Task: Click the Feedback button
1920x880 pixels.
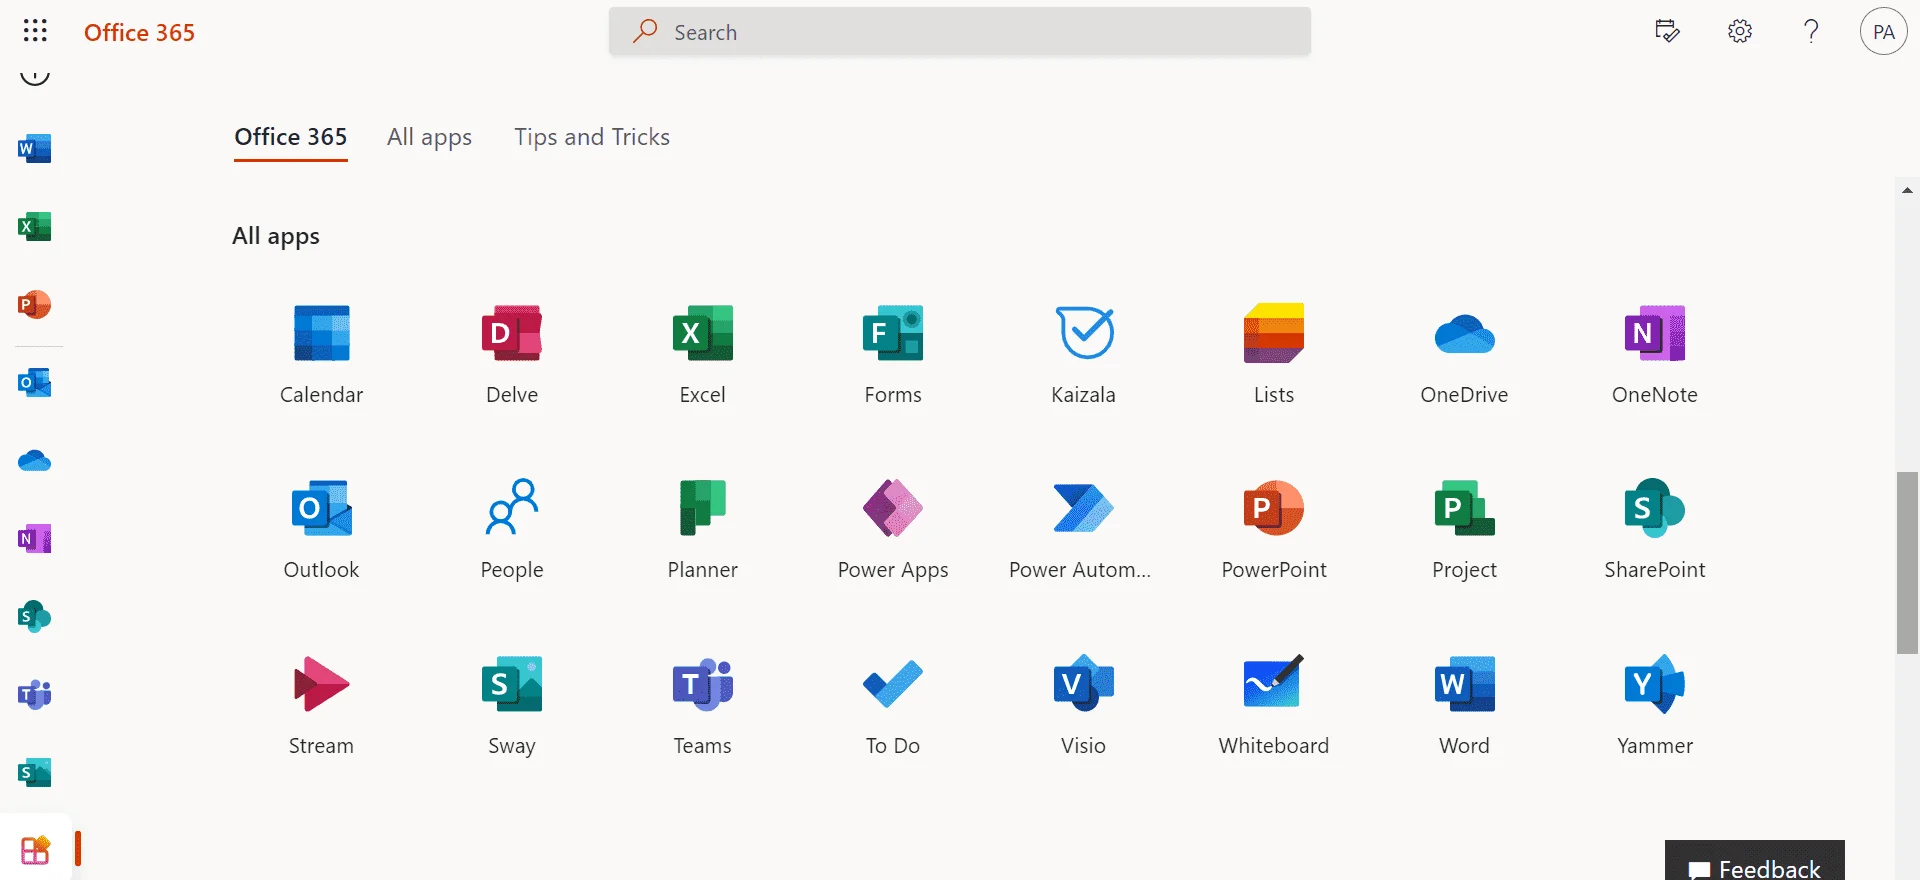Action: (1755, 862)
